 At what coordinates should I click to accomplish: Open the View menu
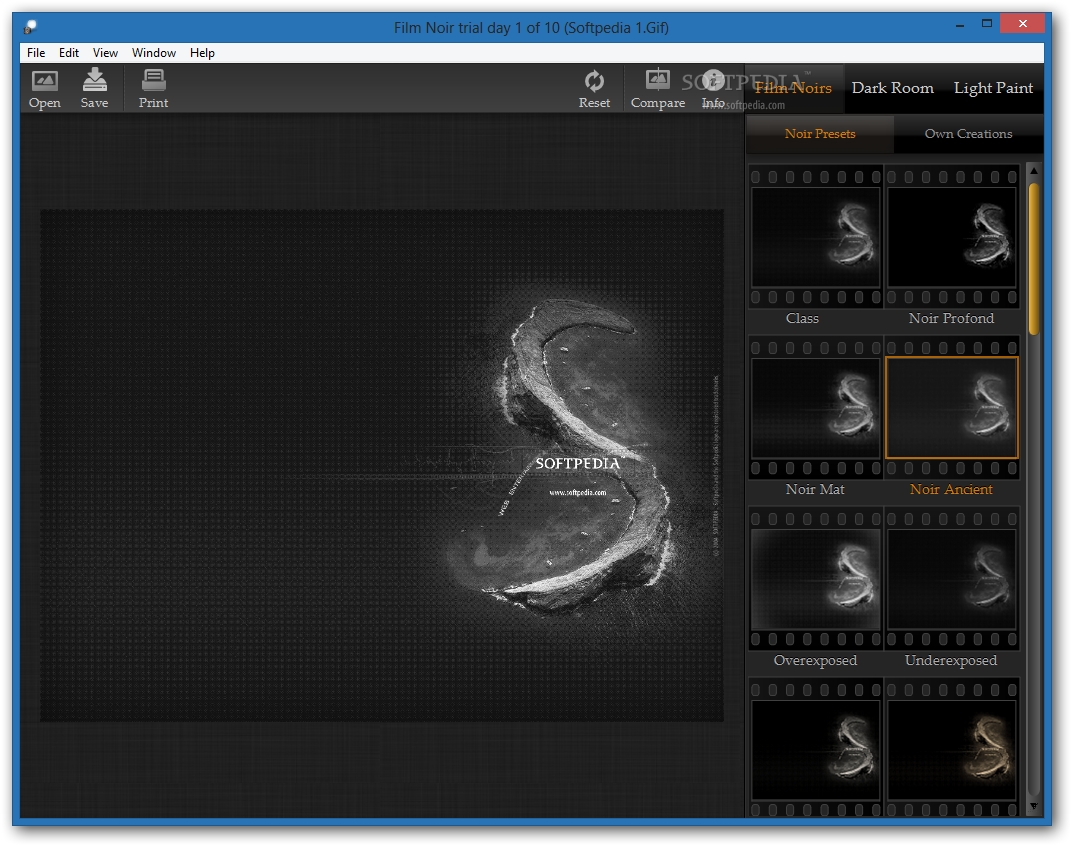105,53
